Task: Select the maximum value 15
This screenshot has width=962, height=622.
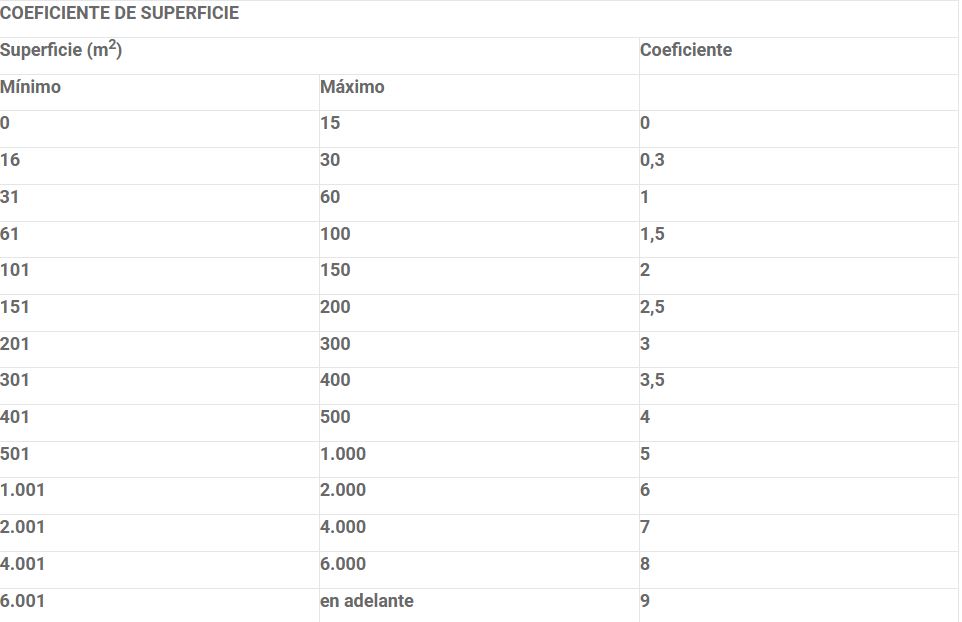Action: click(x=330, y=123)
